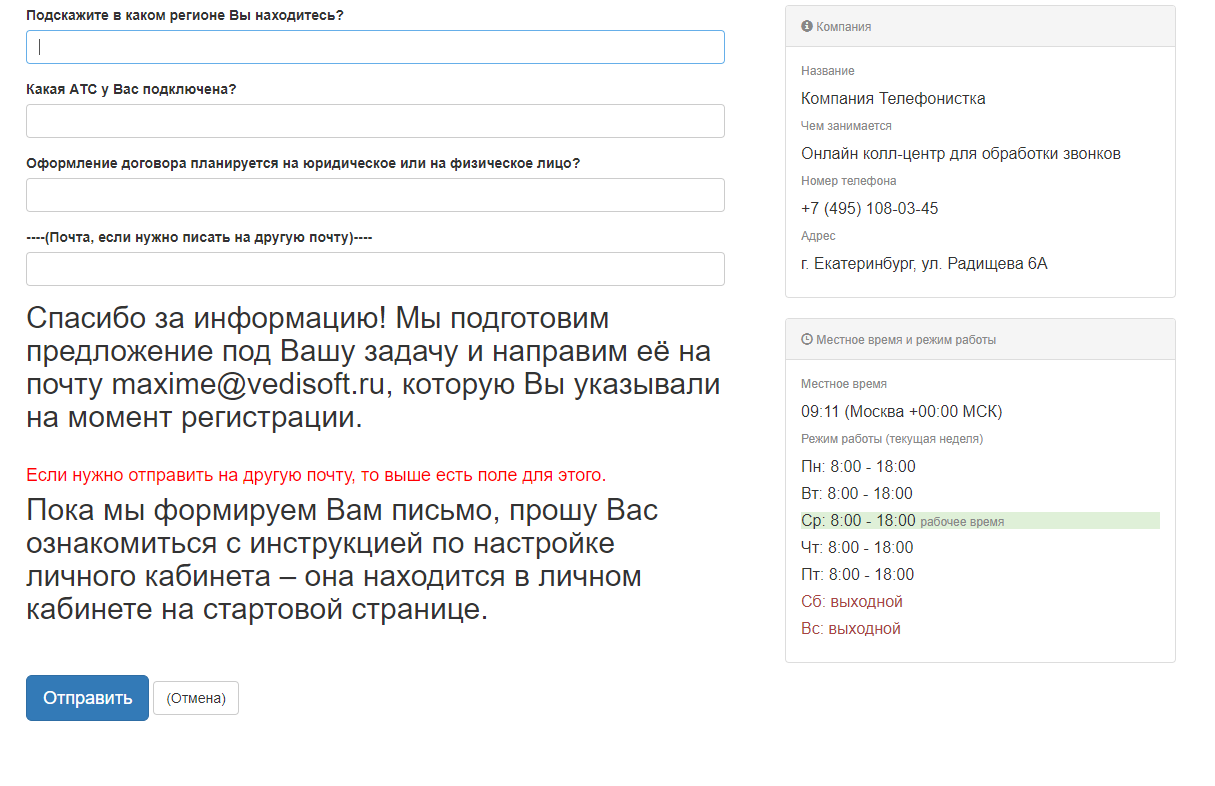The image size is (1215, 786).
Task: Click the 'Вс: выходной' schedule entry
Action: click(851, 629)
